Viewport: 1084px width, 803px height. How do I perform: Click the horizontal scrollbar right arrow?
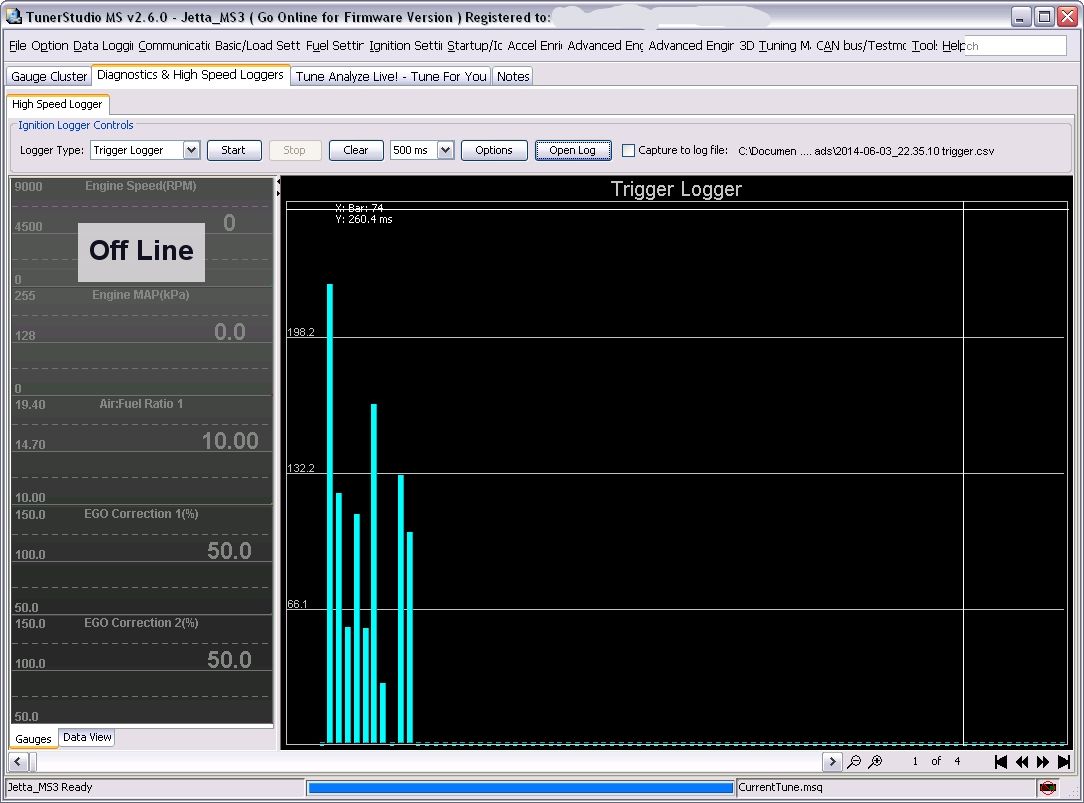pos(832,762)
